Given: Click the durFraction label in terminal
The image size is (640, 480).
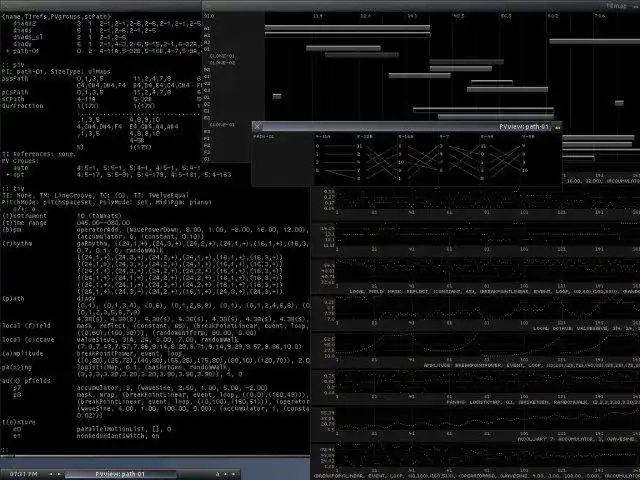Looking at the screenshot, I should [22, 106].
